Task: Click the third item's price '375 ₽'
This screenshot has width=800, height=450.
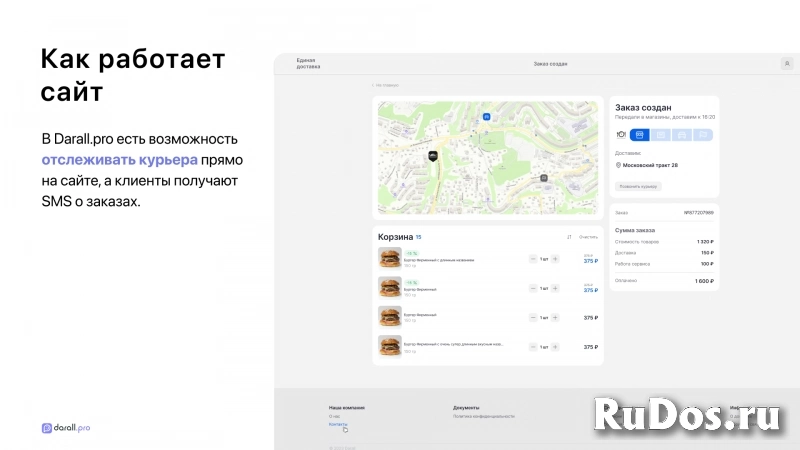Action: tap(591, 318)
